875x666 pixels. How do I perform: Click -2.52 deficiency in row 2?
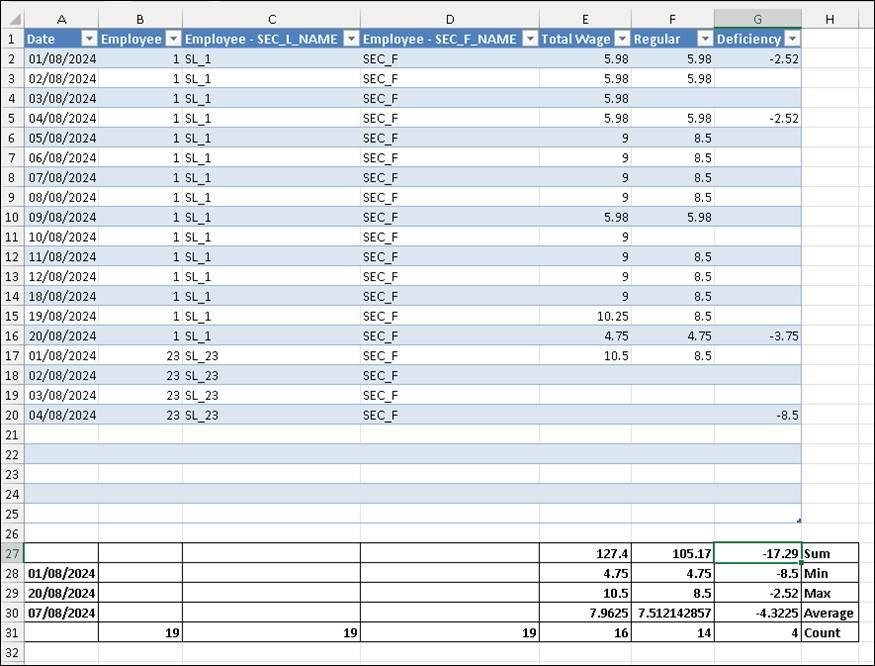click(758, 59)
